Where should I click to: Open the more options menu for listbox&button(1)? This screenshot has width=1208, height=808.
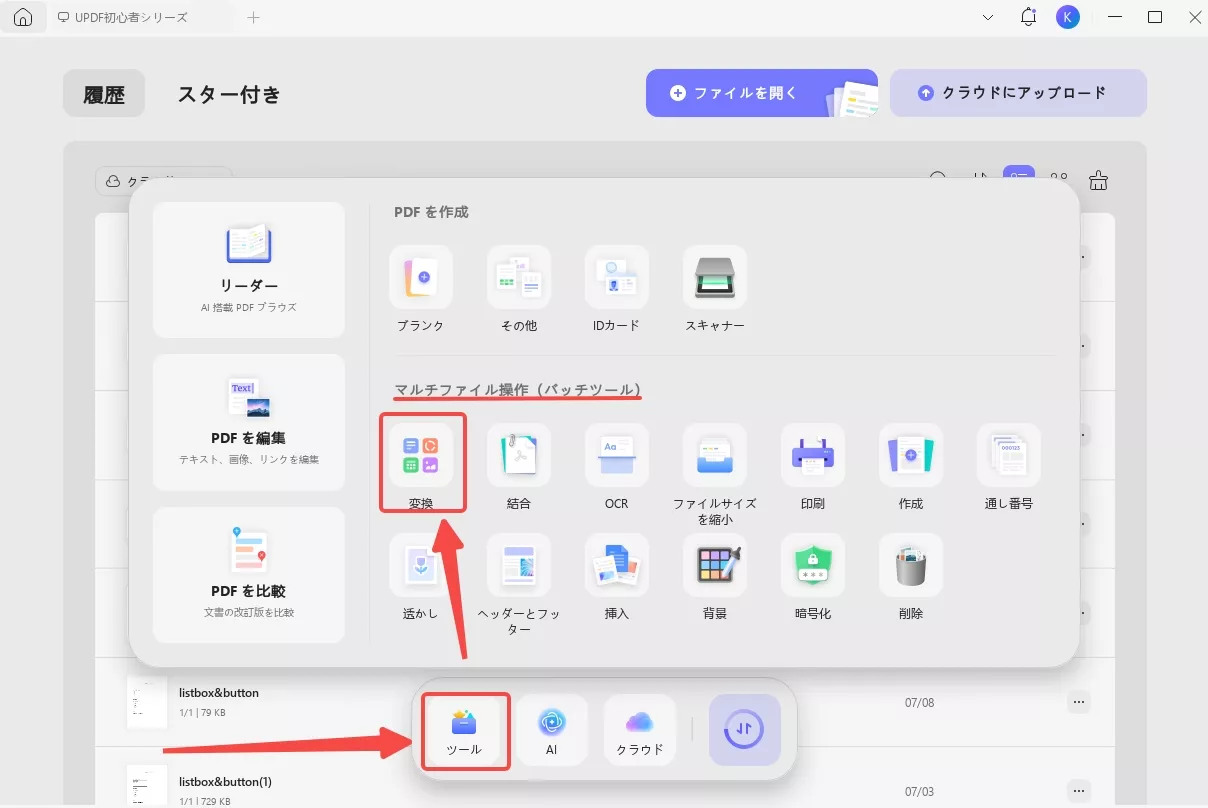(1079, 790)
